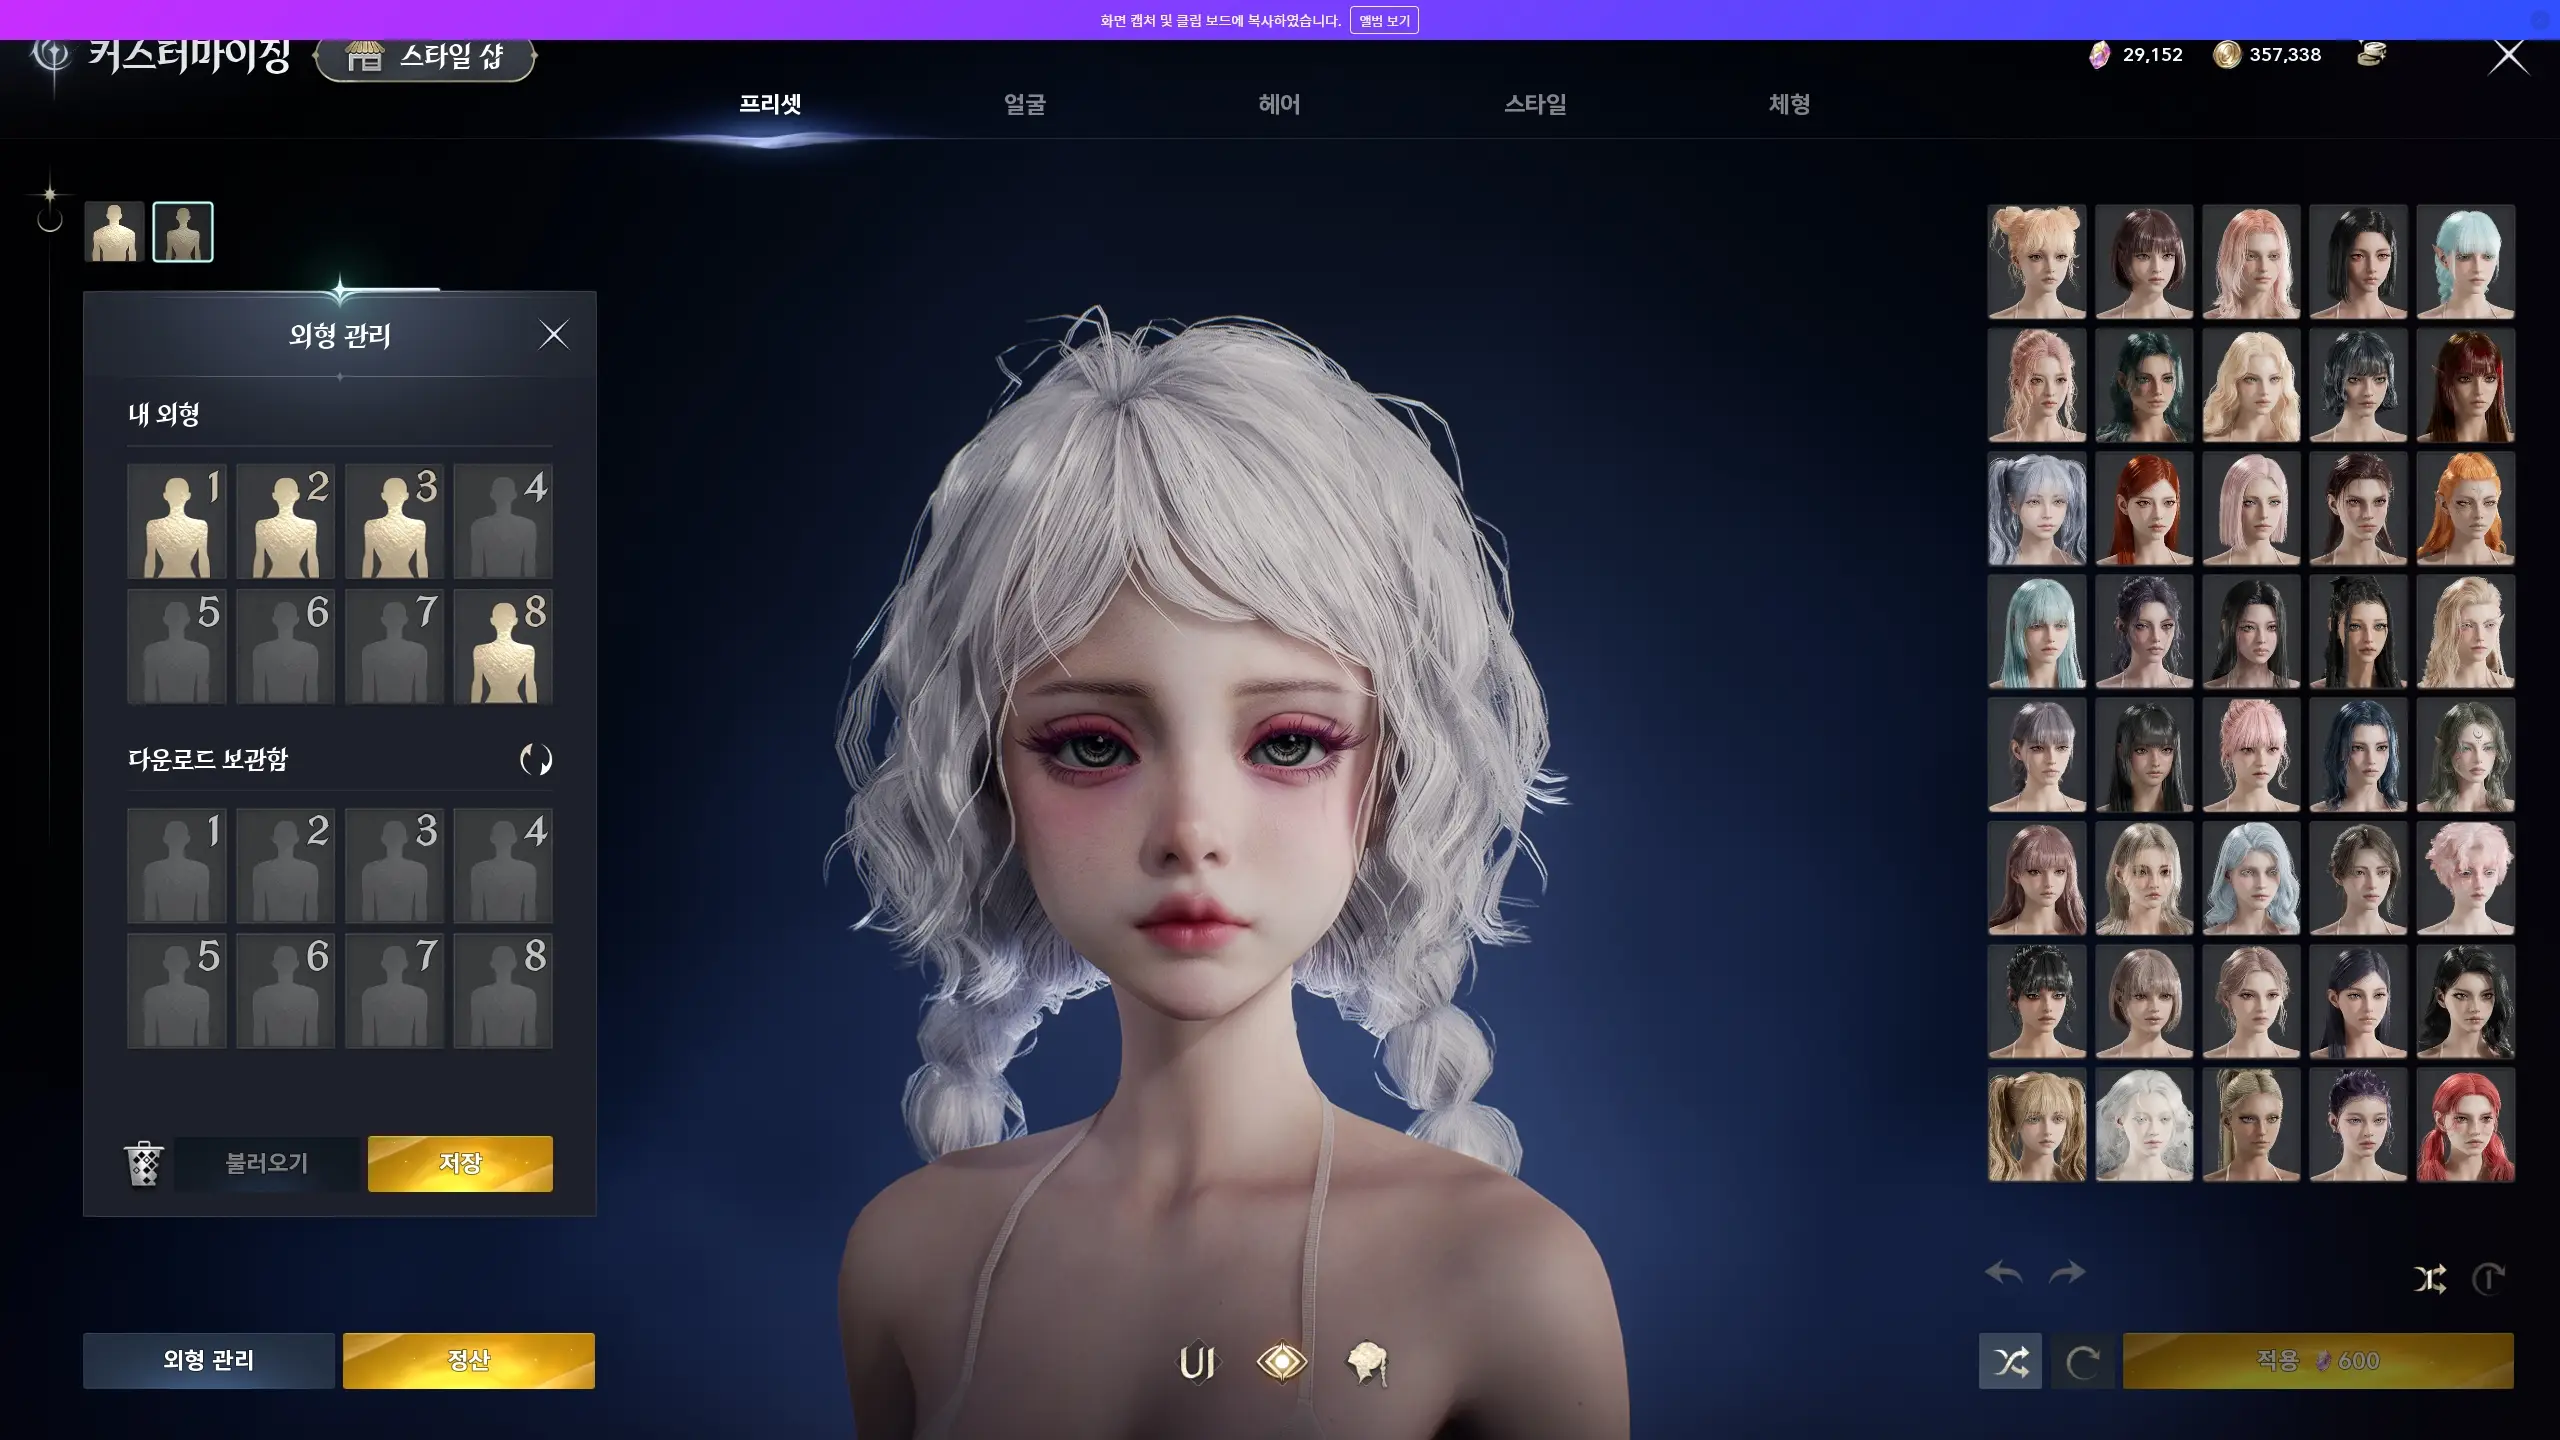Toggle the UI visibility icon
2560x1440 pixels.
tap(1197, 1363)
